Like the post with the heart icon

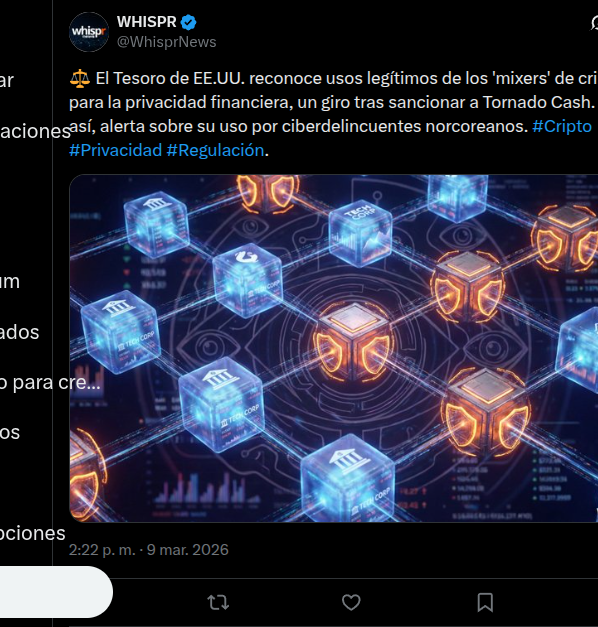(x=351, y=602)
